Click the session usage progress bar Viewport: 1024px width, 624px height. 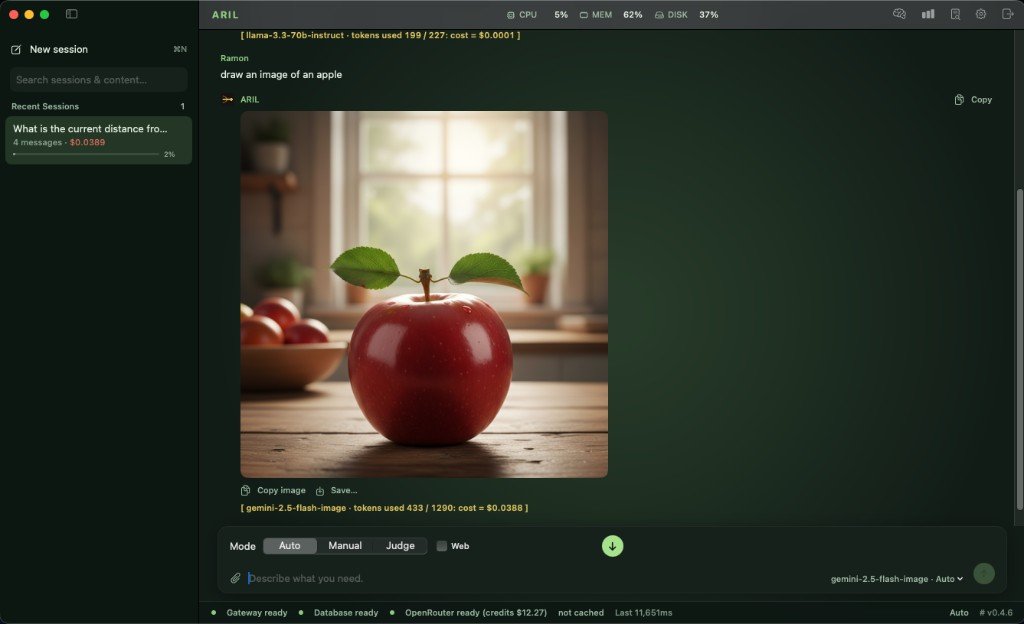pos(86,155)
